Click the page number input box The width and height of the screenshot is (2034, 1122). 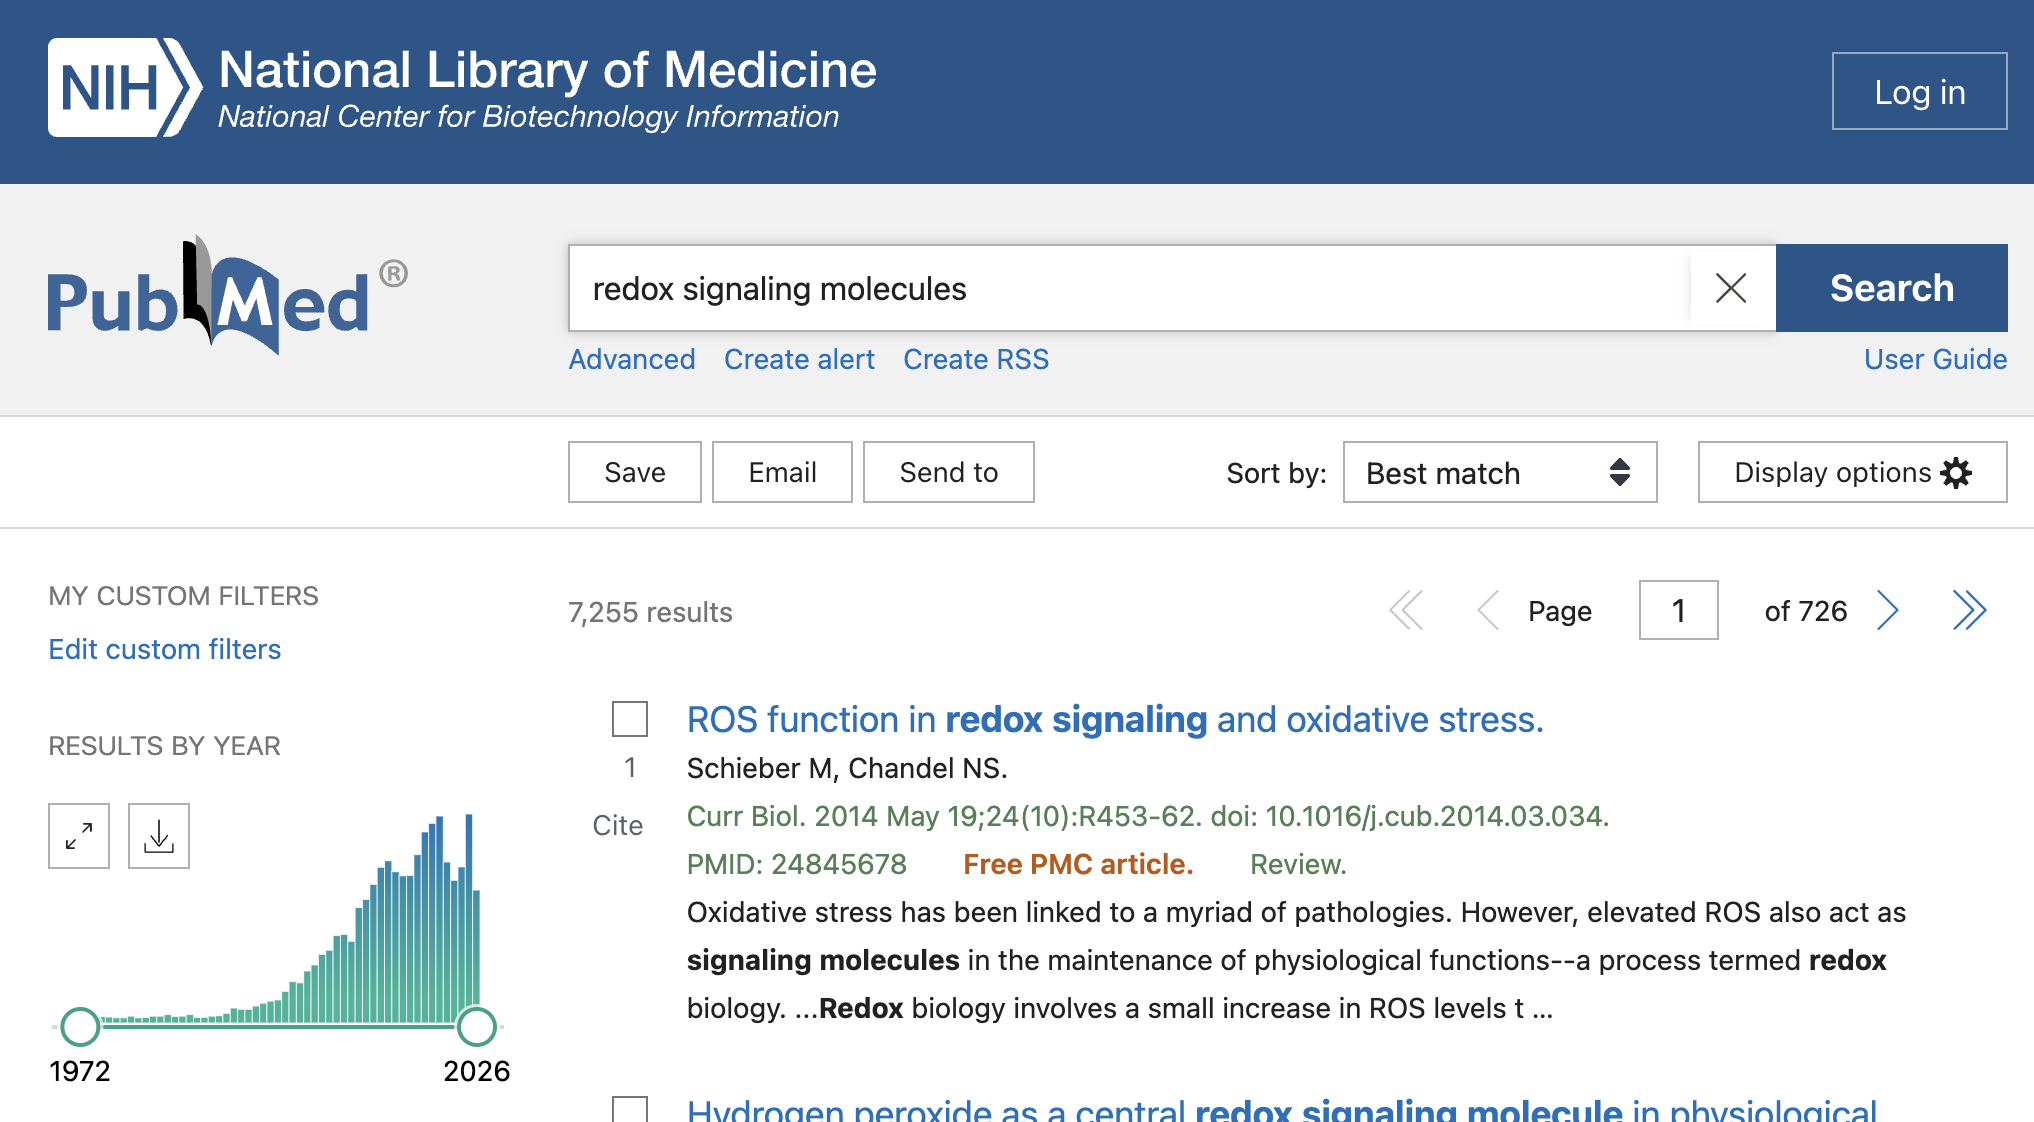[1678, 610]
